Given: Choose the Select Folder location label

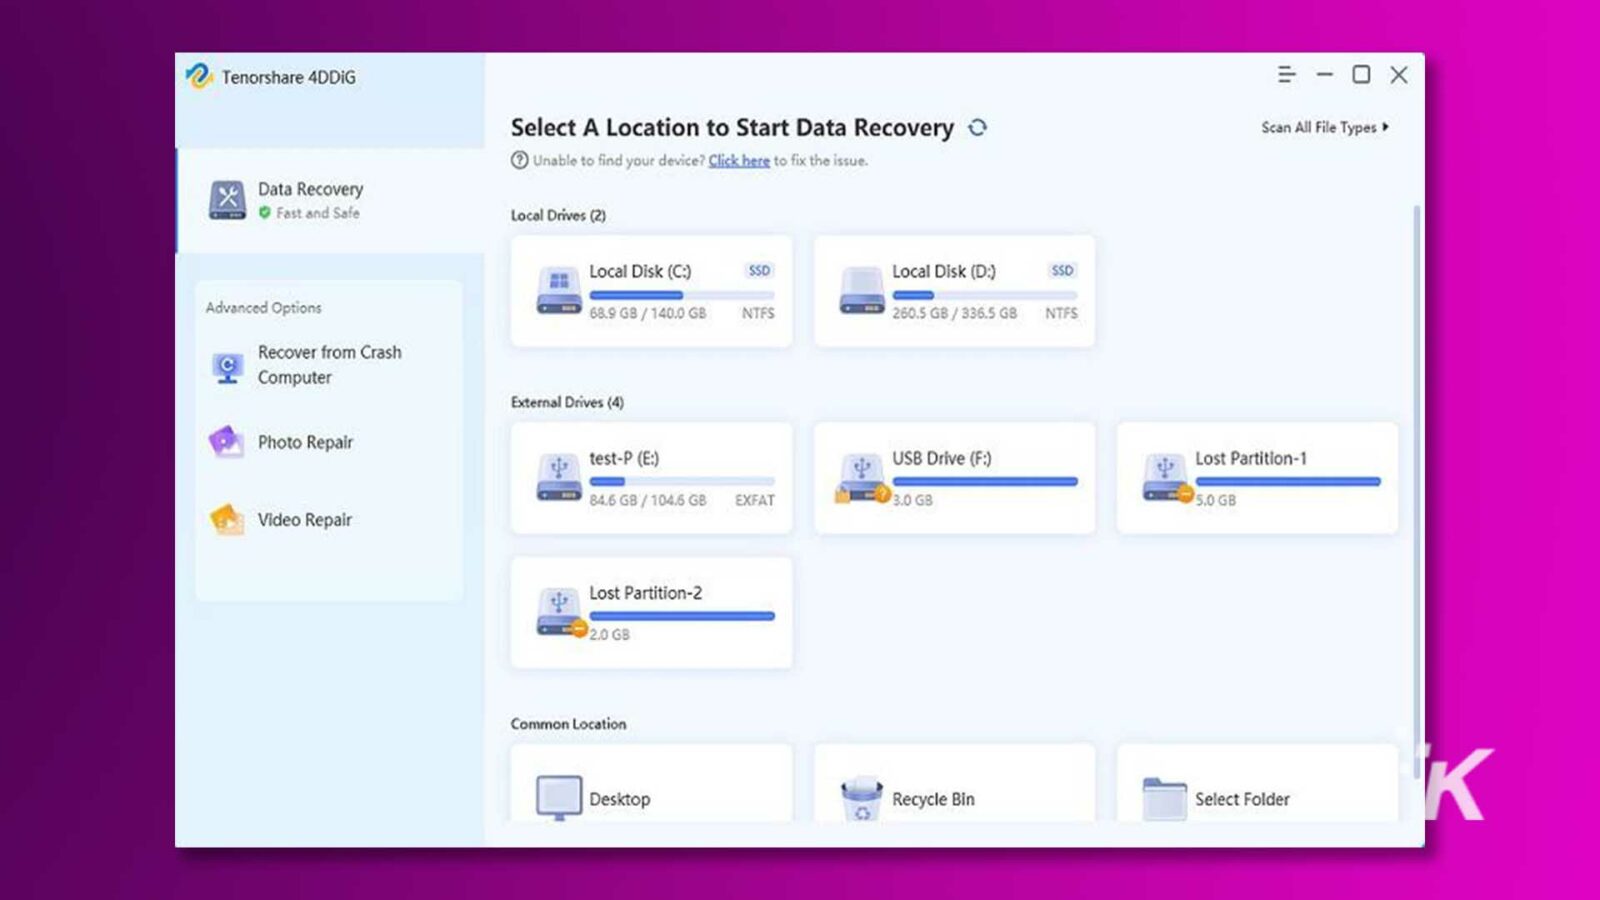Looking at the screenshot, I should point(1242,799).
